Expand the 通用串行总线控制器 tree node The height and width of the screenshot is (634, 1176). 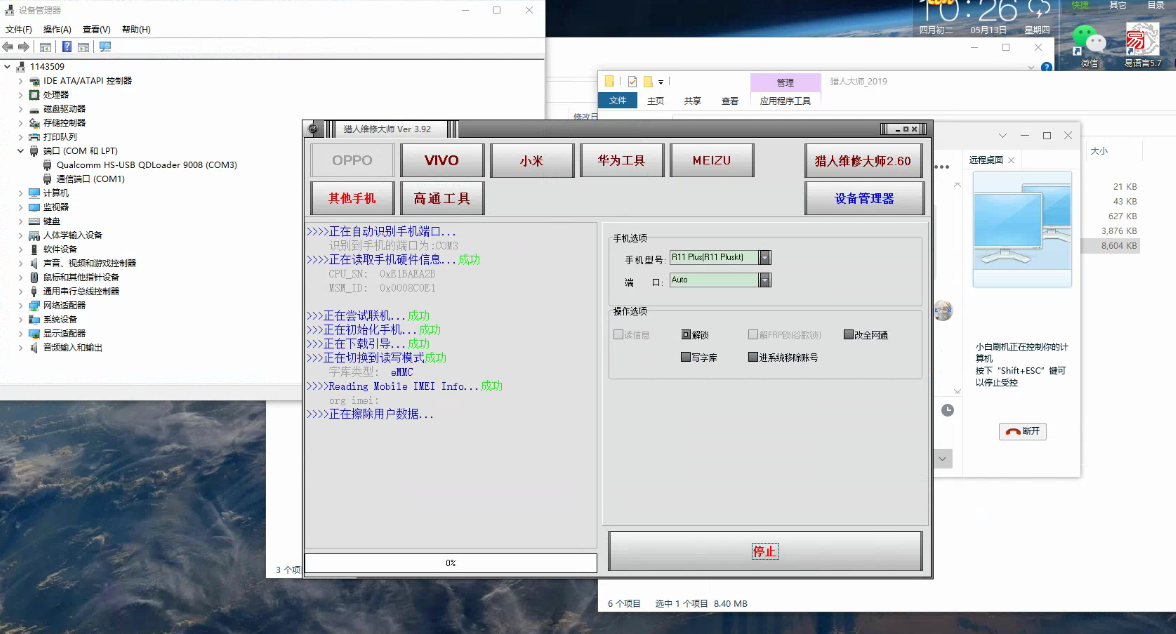(21, 291)
